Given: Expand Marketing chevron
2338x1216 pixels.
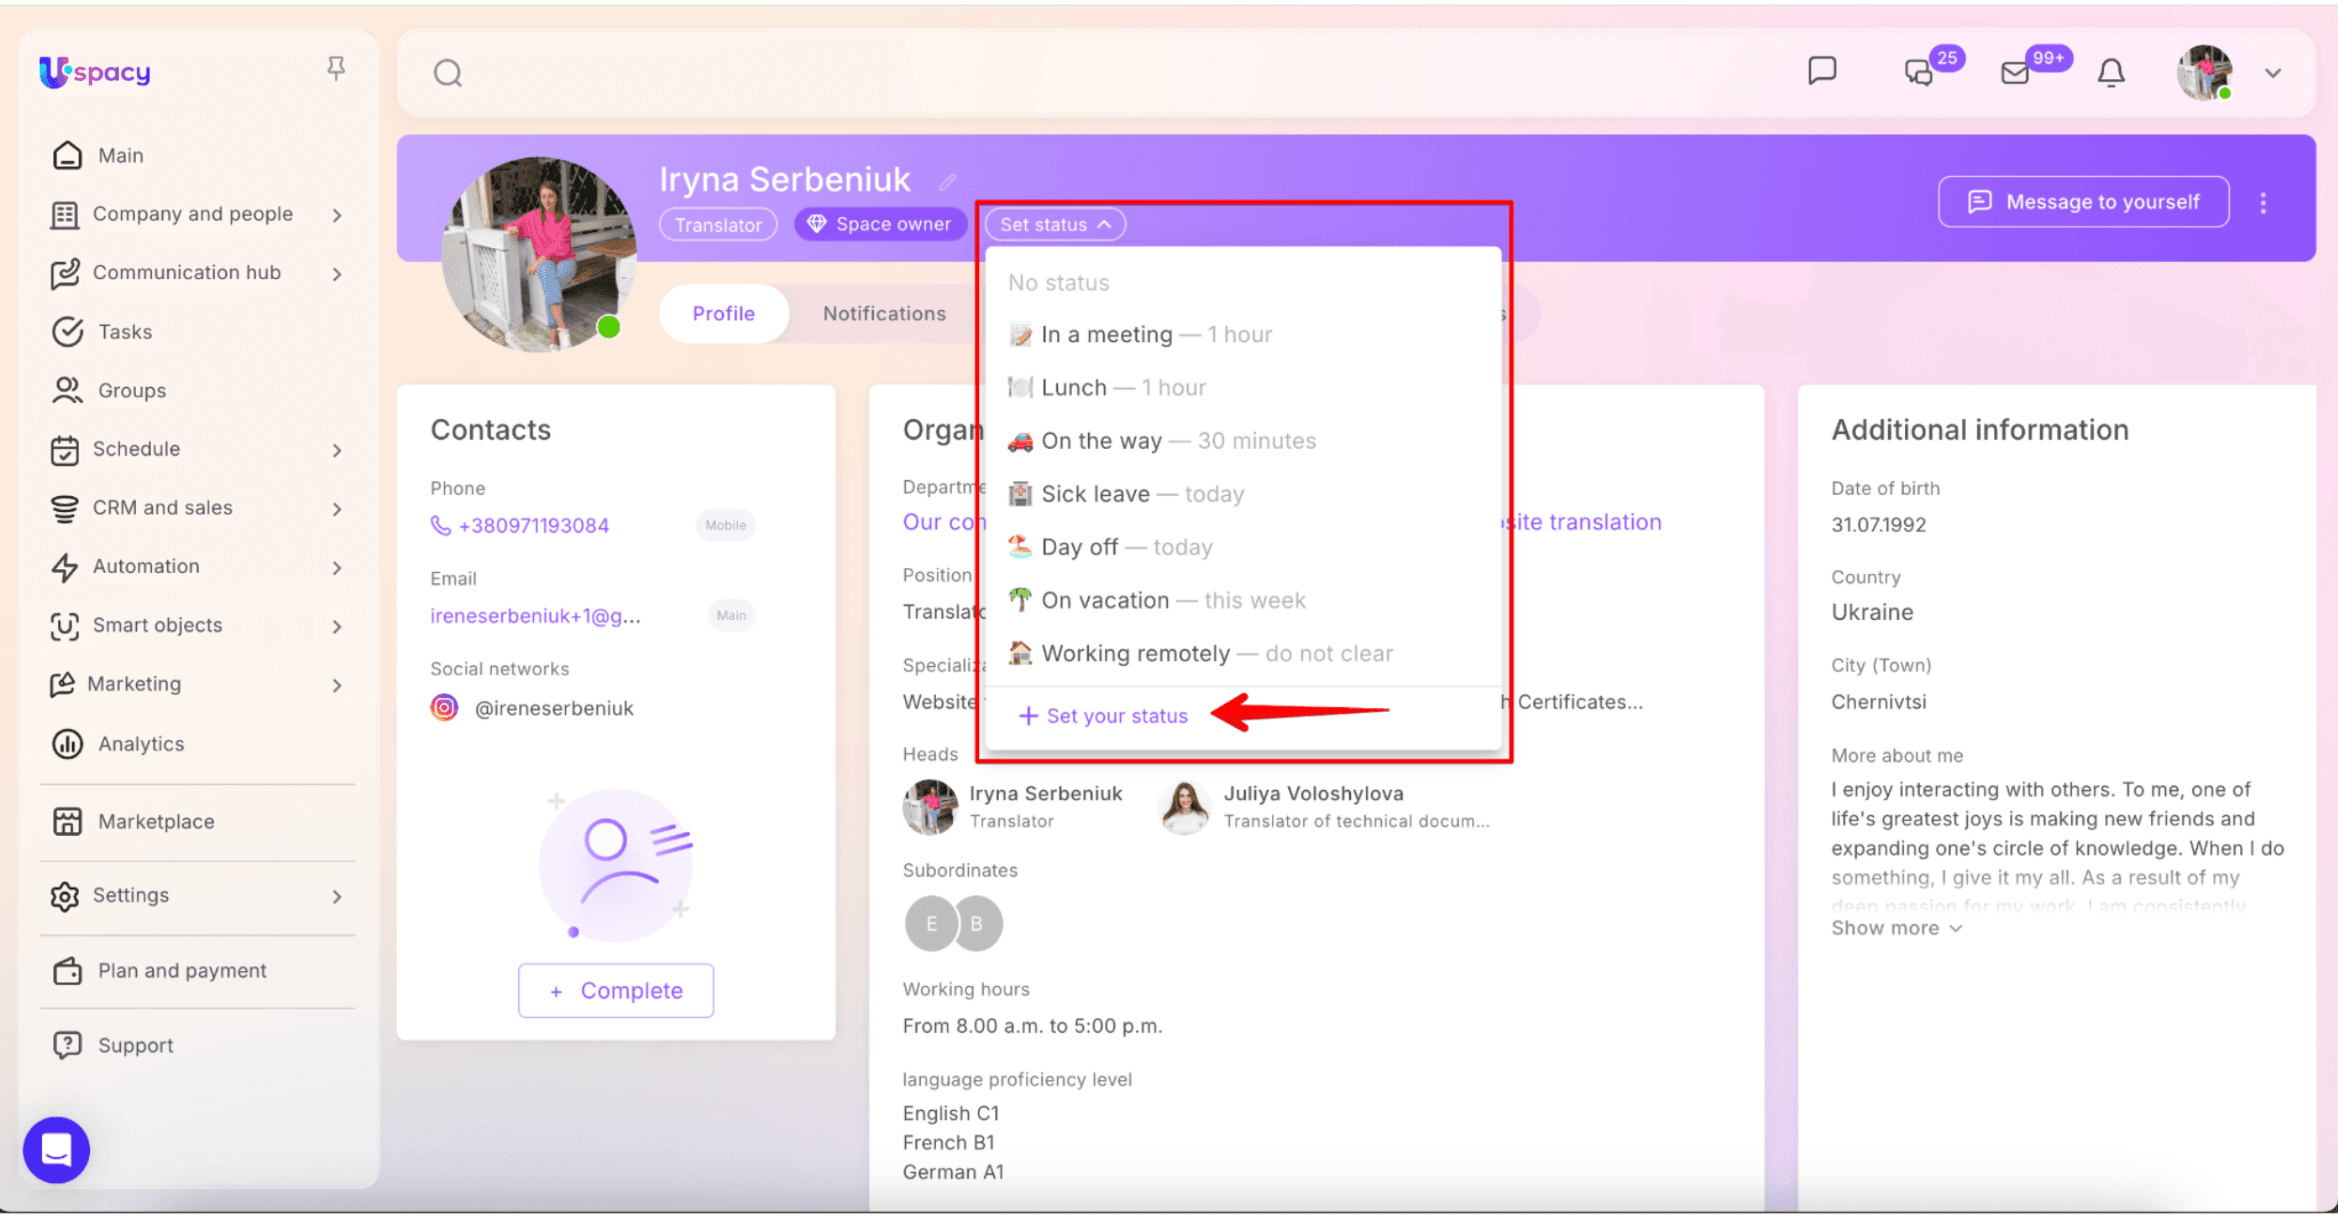Looking at the screenshot, I should point(337,685).
